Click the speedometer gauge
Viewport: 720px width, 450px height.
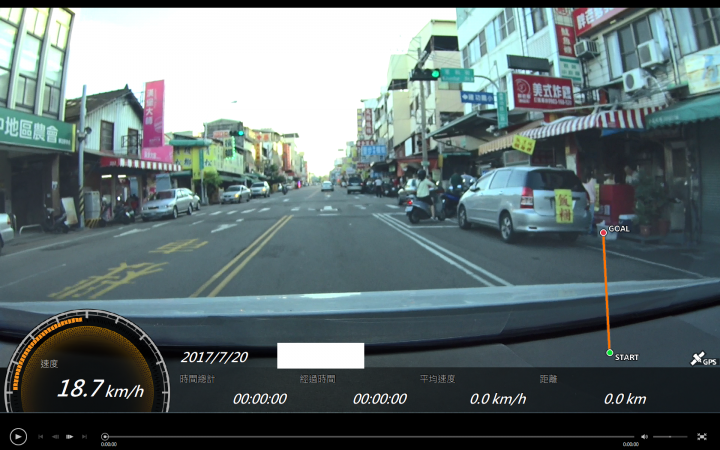pos(87,361)
